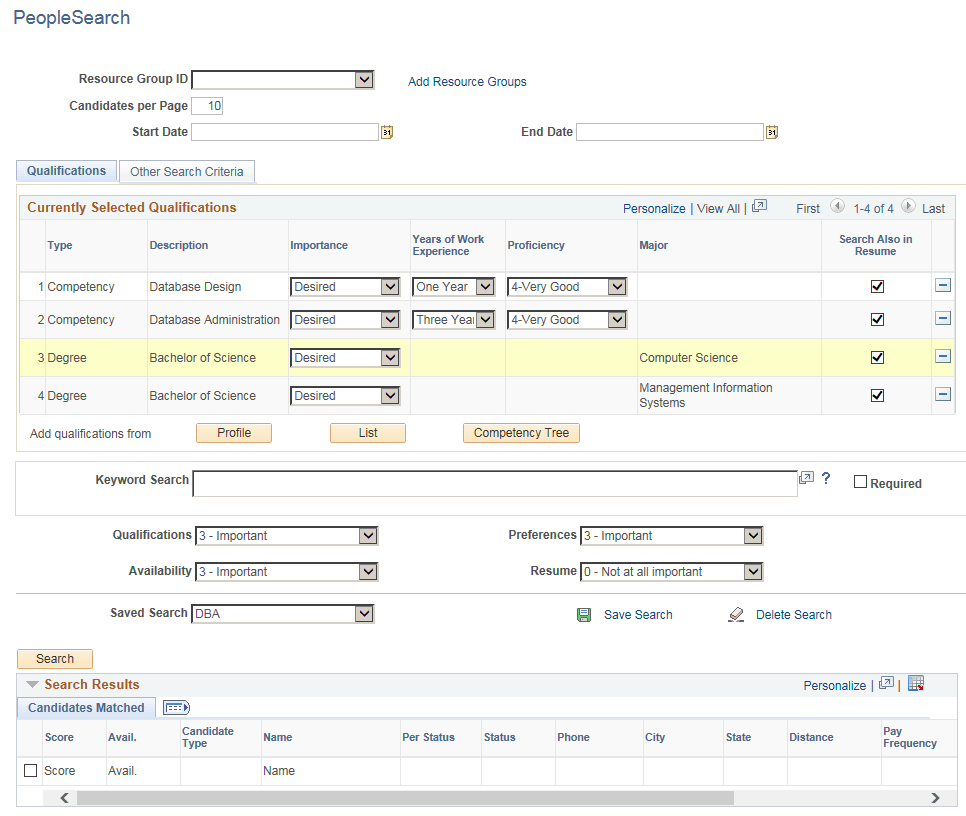Open the Resource Group ID dropdown
This screenshot has width=966, height=816.
tap(366, 79)
